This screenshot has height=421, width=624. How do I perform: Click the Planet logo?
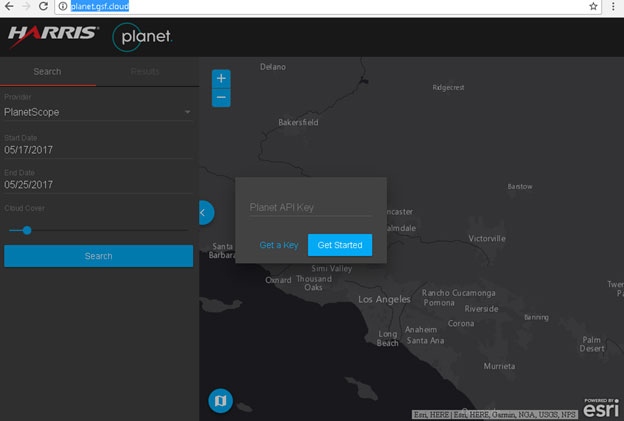(142, 37)
